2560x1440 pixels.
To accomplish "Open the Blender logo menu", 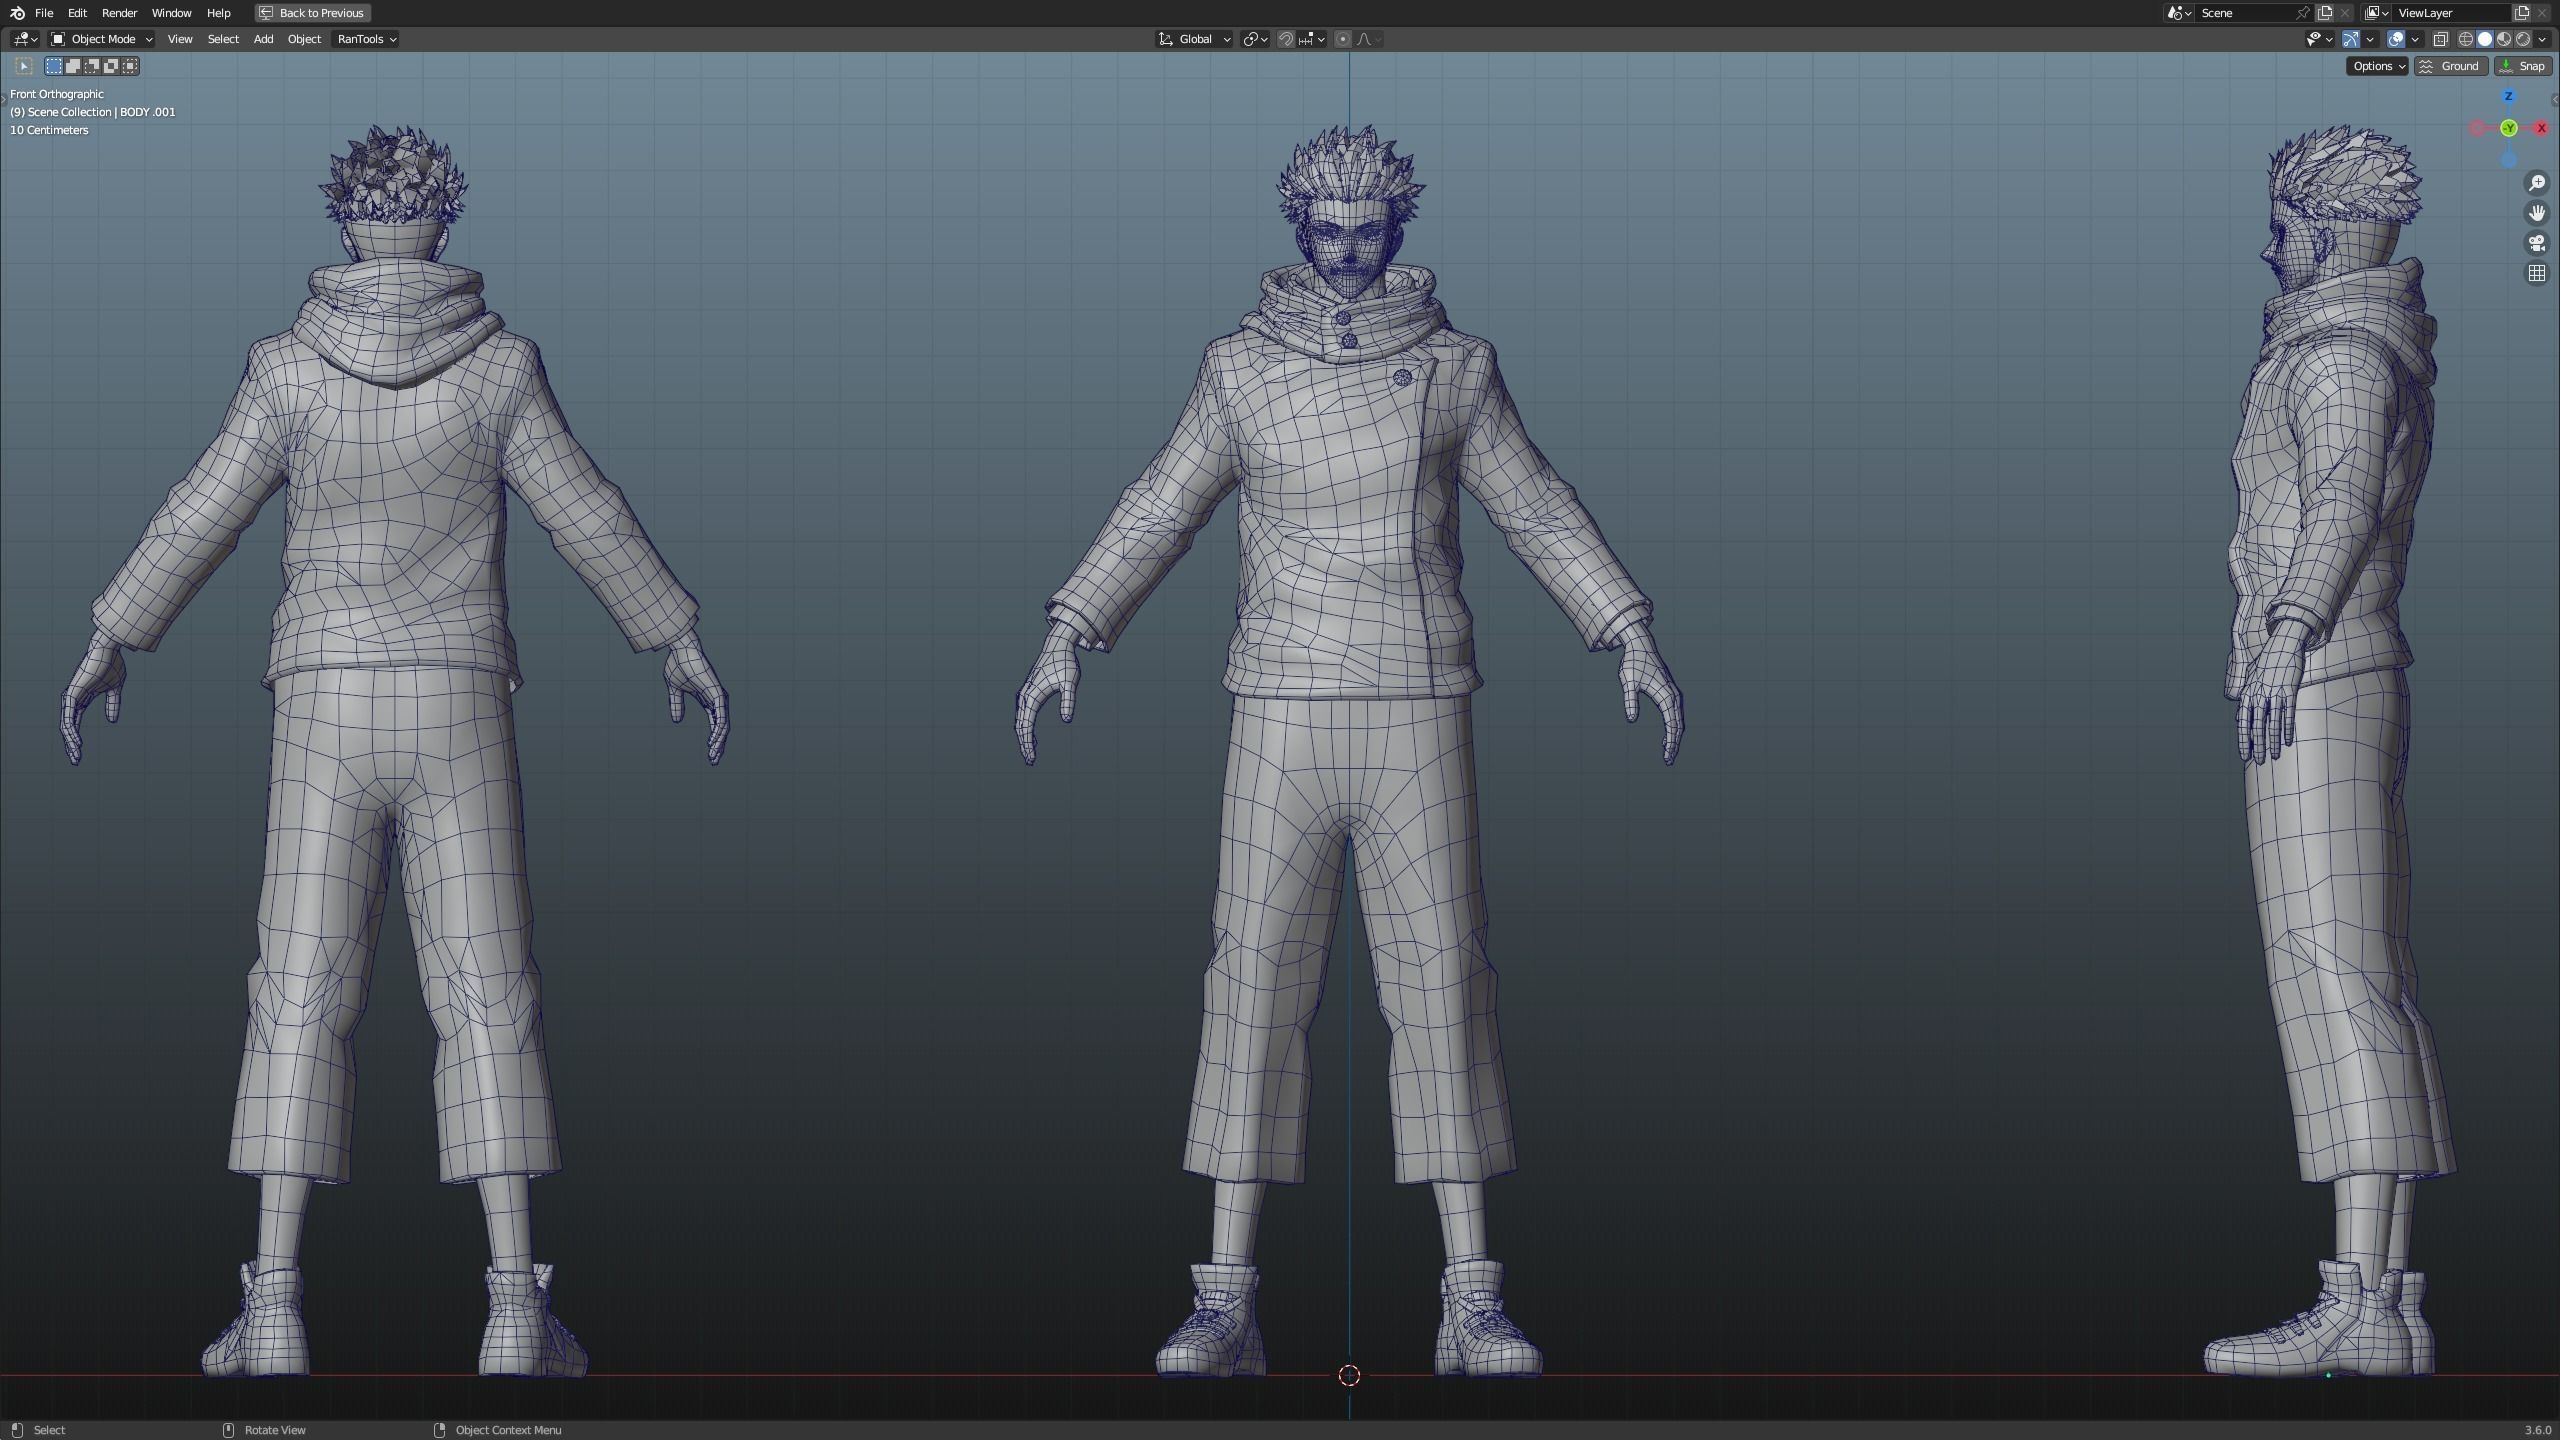I will coord(17,13).
